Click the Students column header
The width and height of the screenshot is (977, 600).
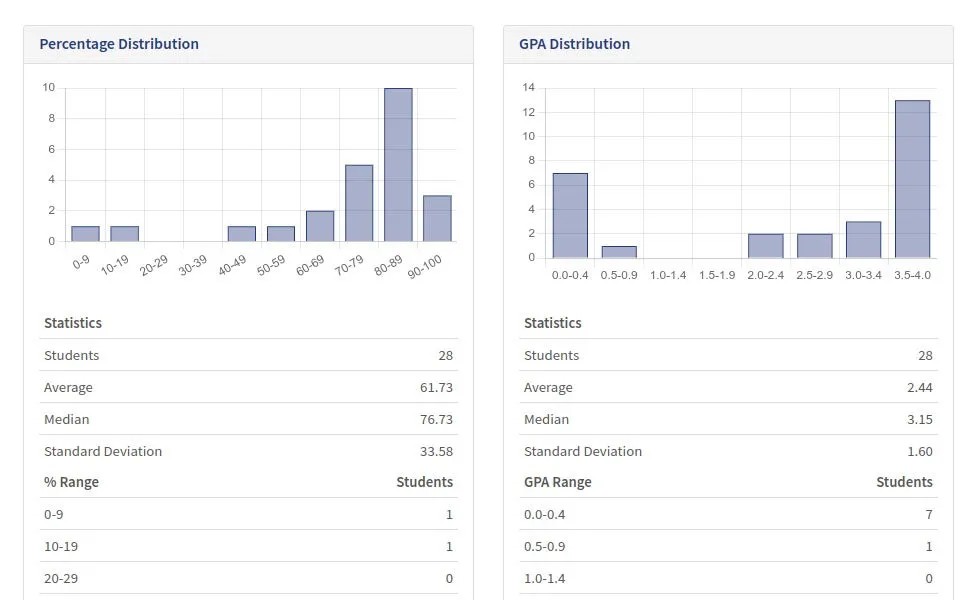tap(425, 482)
